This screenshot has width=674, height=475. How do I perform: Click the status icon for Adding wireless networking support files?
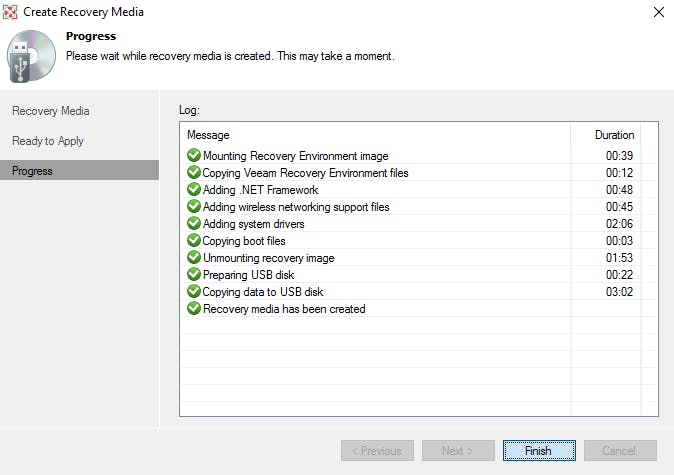coord(194,207)
